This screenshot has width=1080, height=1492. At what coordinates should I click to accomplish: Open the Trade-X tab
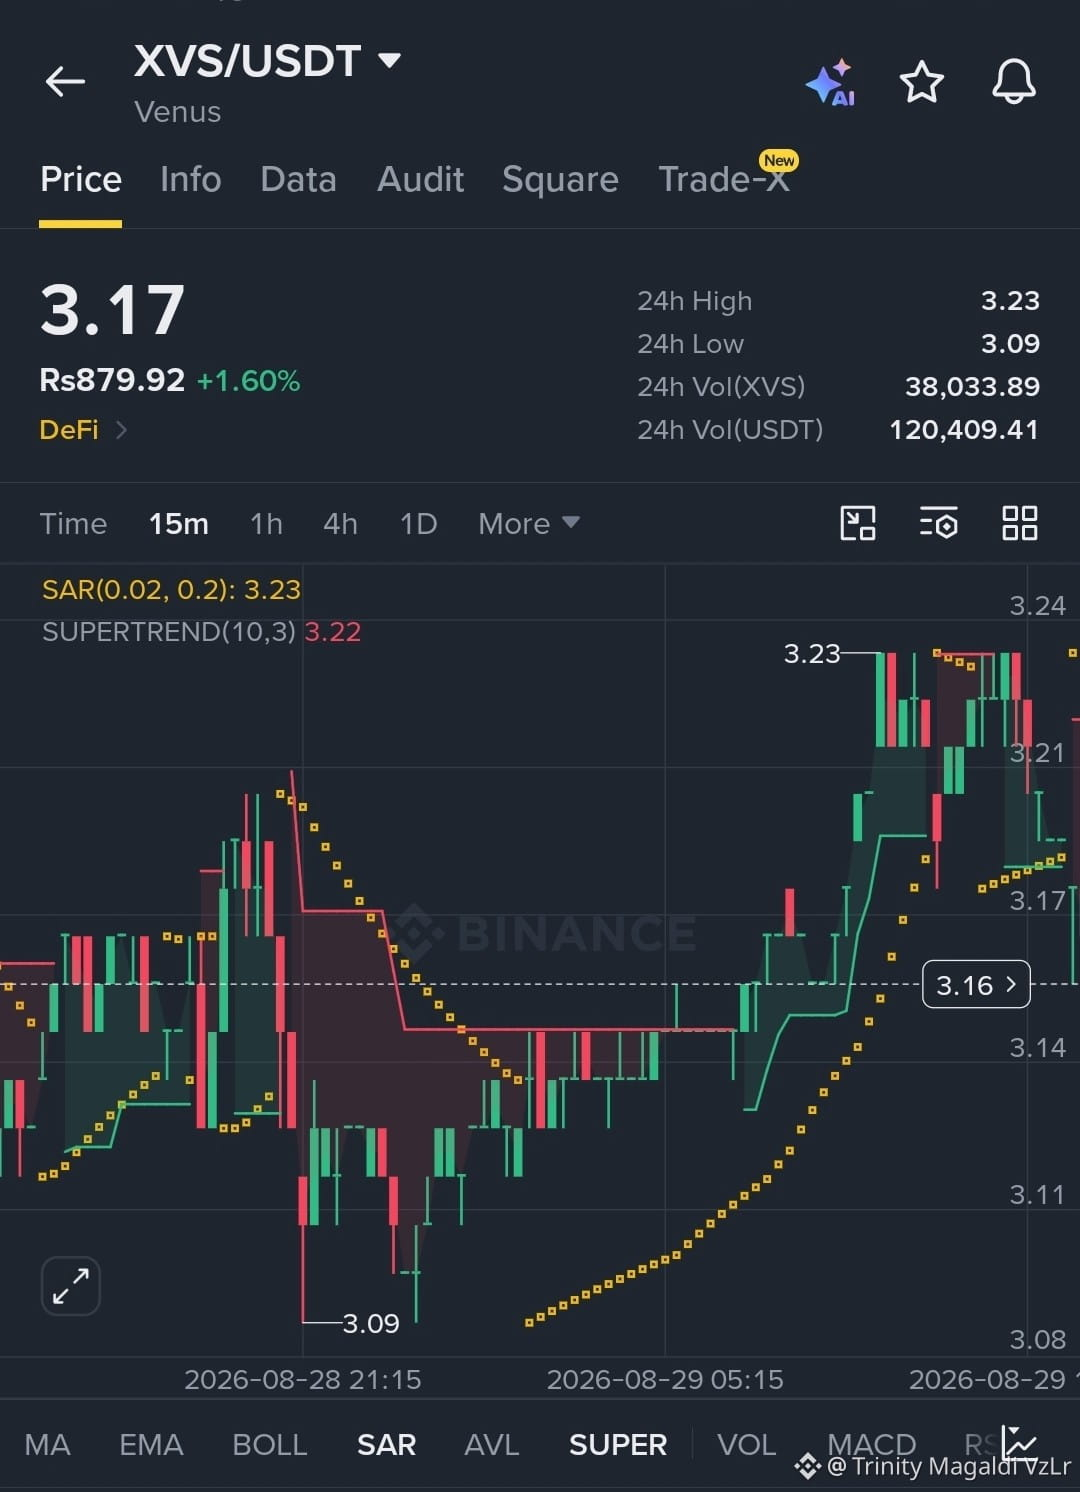coord(724,179)
